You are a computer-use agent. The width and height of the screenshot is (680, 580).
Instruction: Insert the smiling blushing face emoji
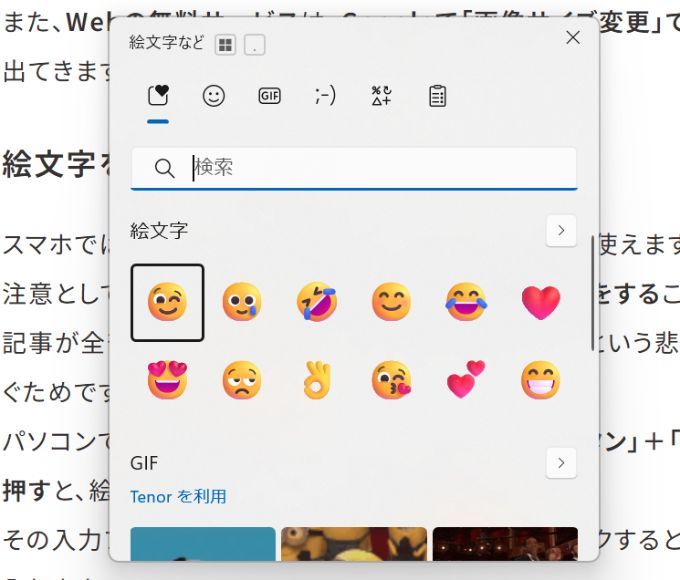[x=391, y=302]
